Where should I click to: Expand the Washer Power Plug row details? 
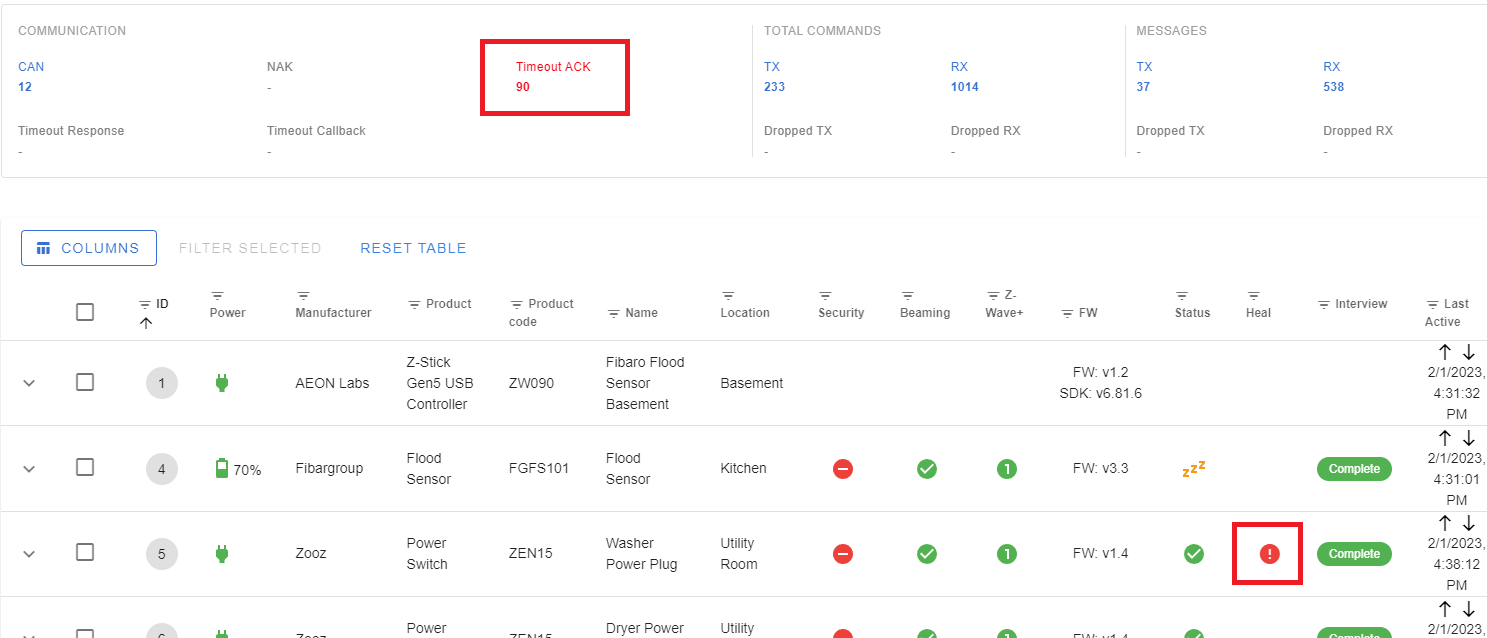pyautogui.click(x=29, y=552)
